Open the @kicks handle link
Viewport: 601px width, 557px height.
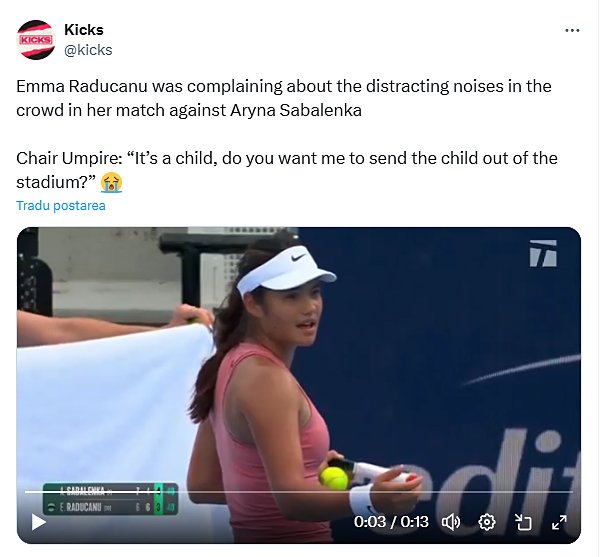[88, 50]
